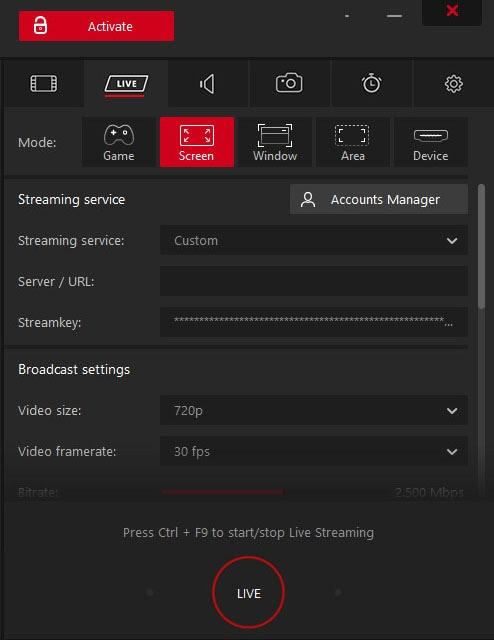Click the "Press Ctrl + F9" hint text
The image size is (494, 640).
[x=248, y=533]
